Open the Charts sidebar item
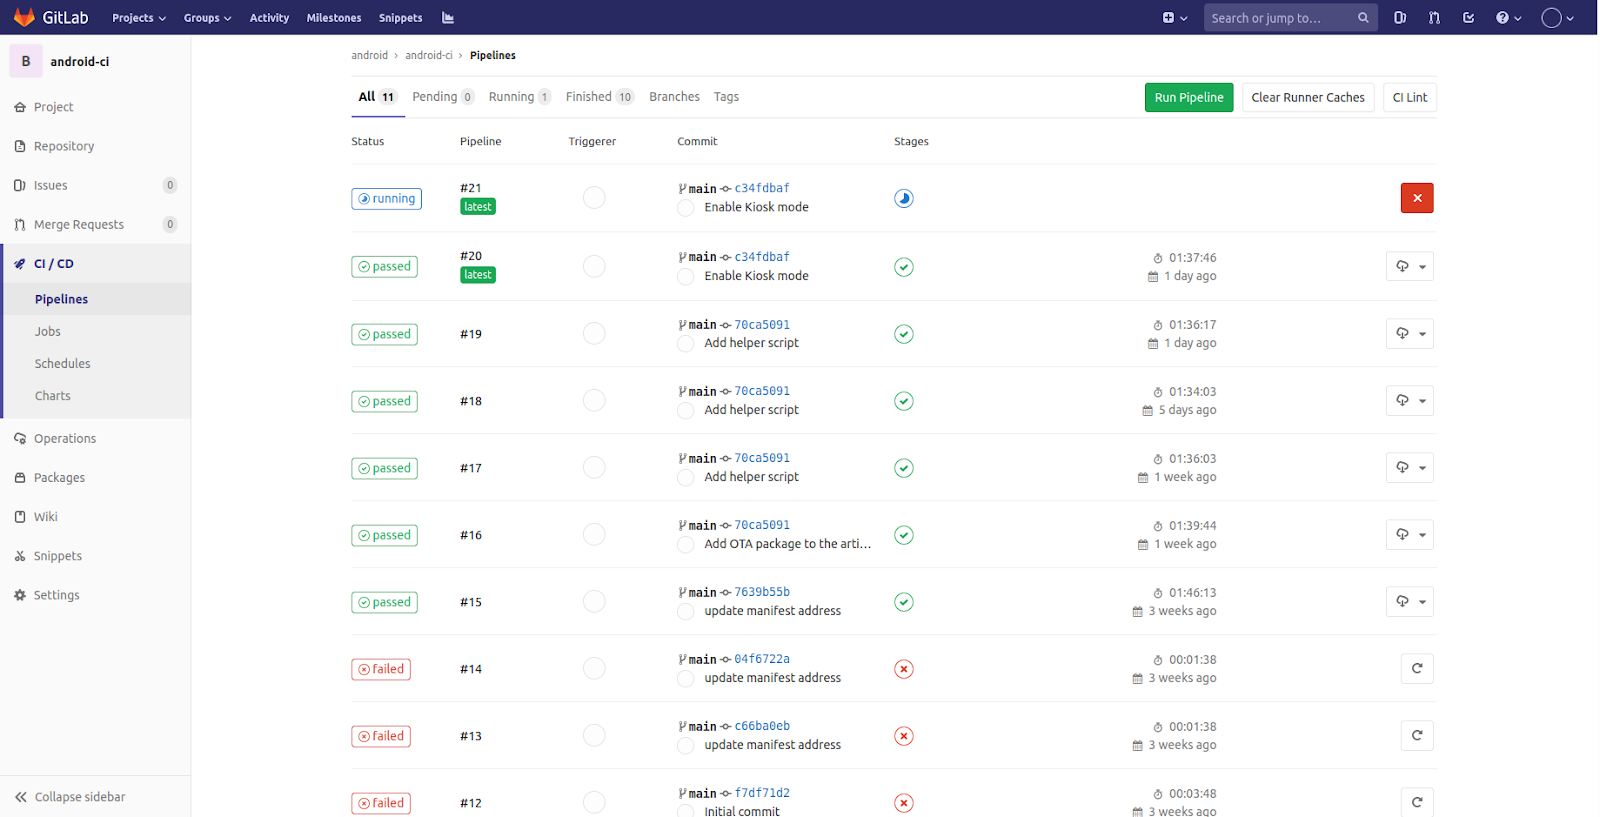 click(x=53, y=395)
